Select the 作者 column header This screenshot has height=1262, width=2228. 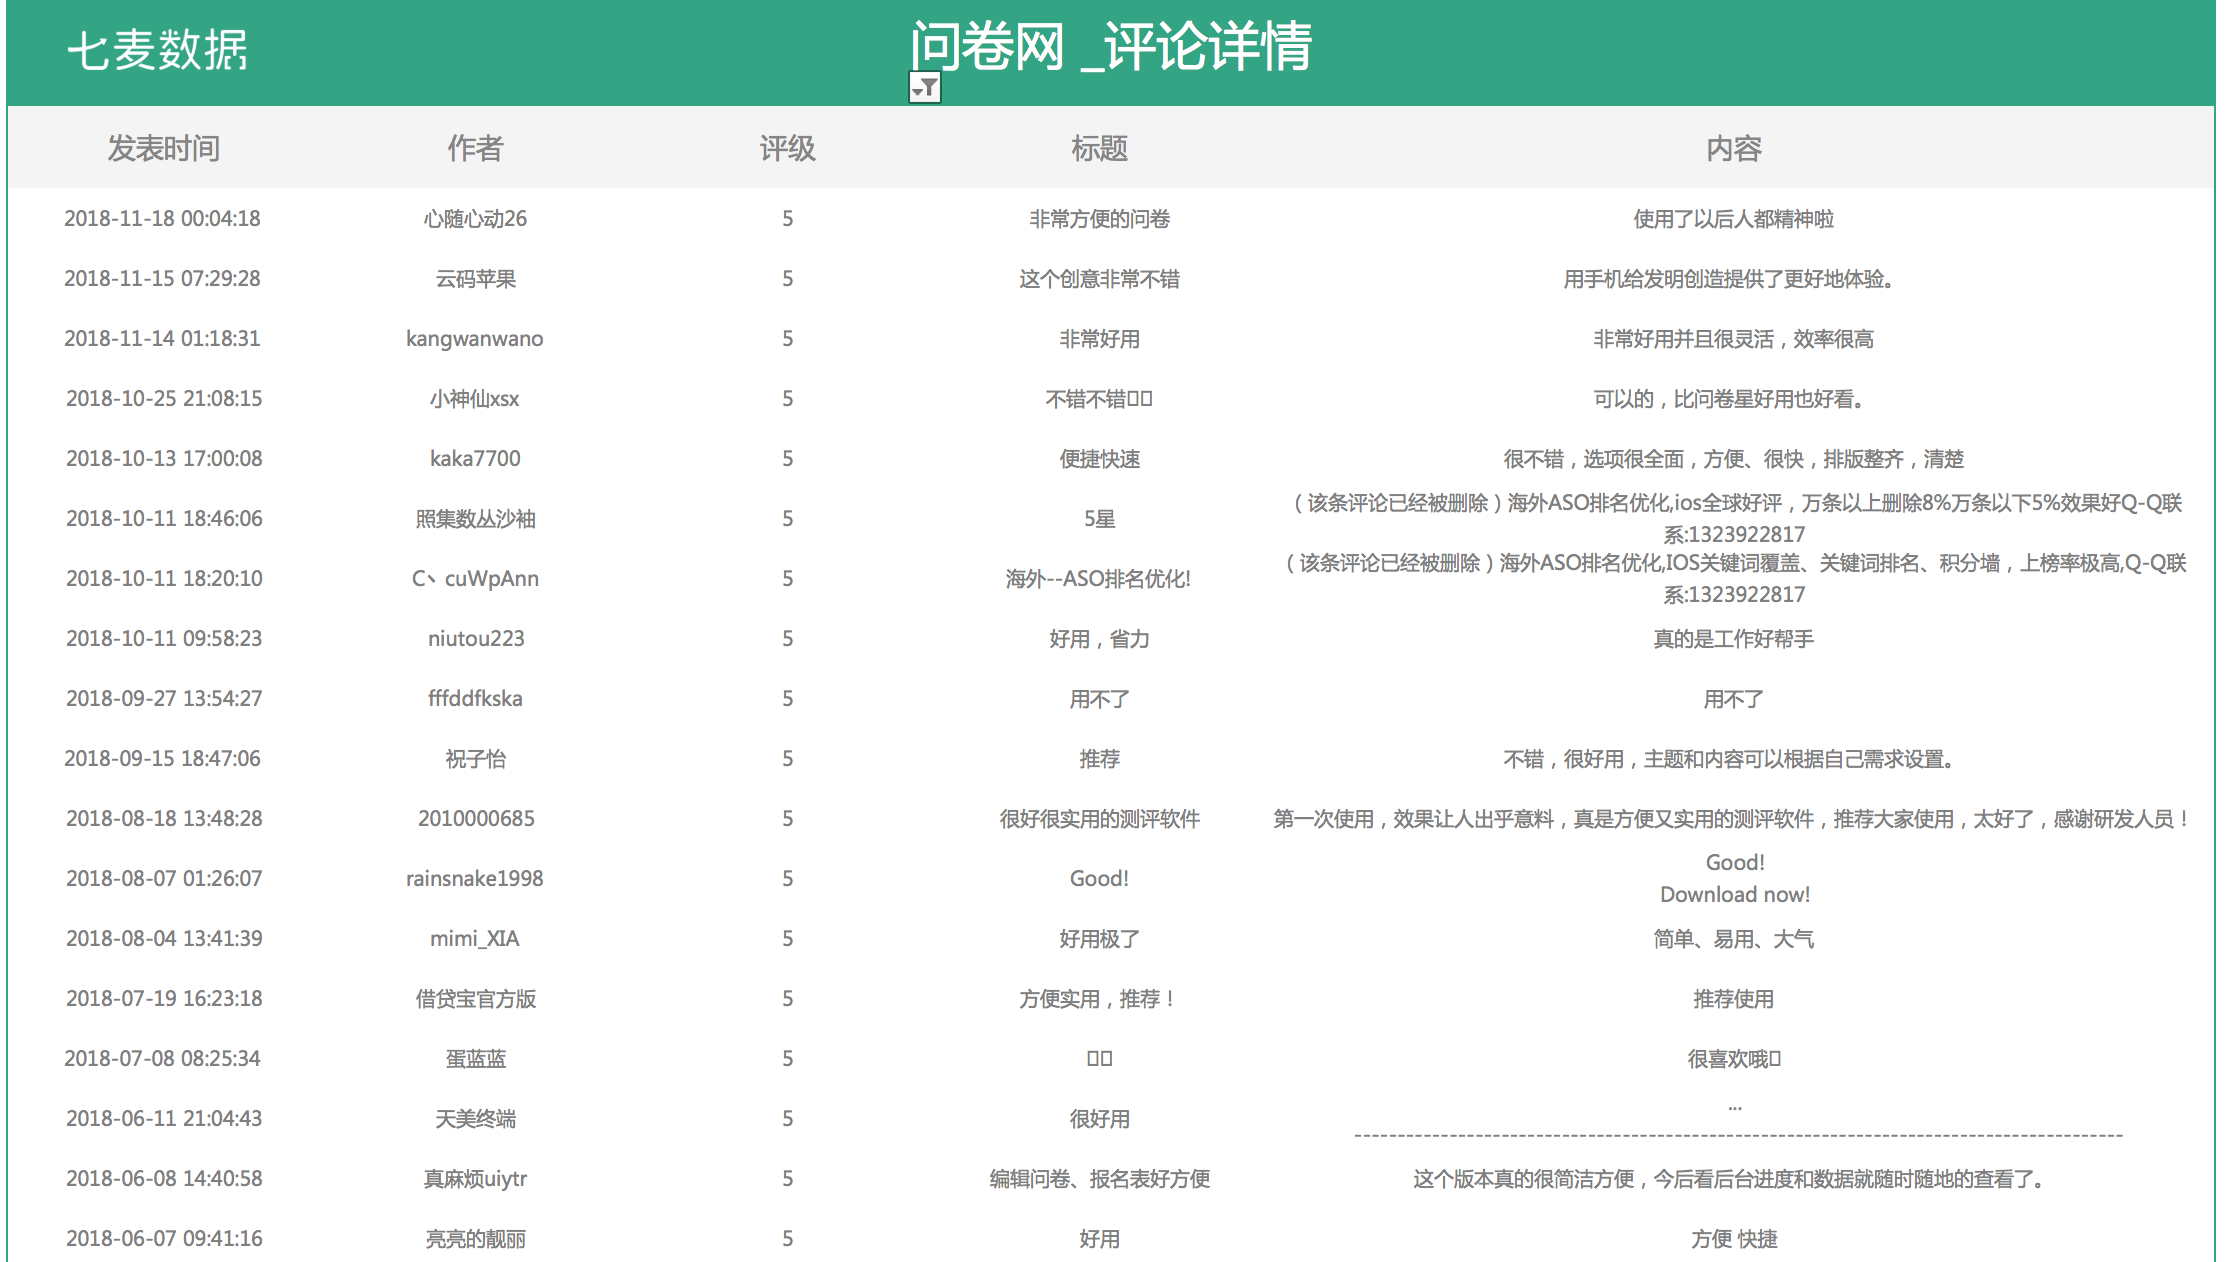tap(475, 149)
